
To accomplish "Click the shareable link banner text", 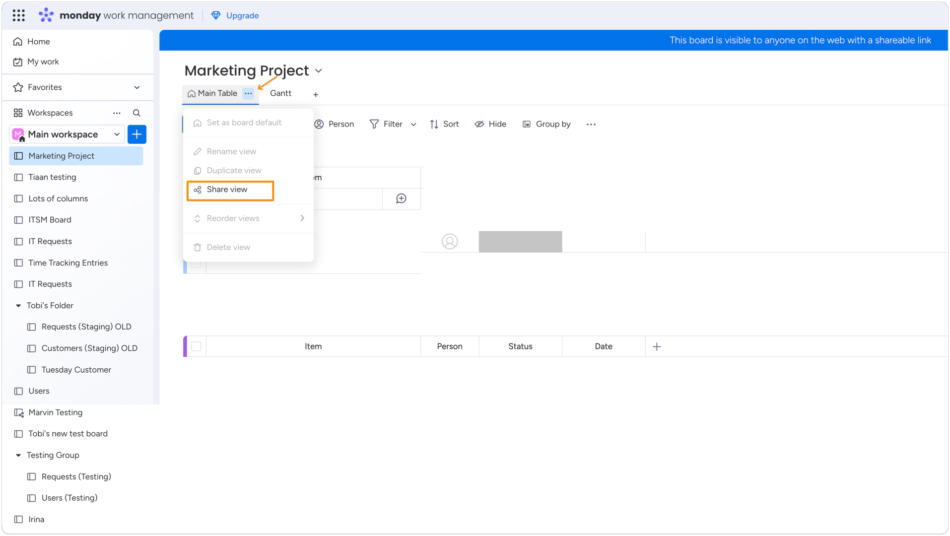I will (x=800, y=40).
